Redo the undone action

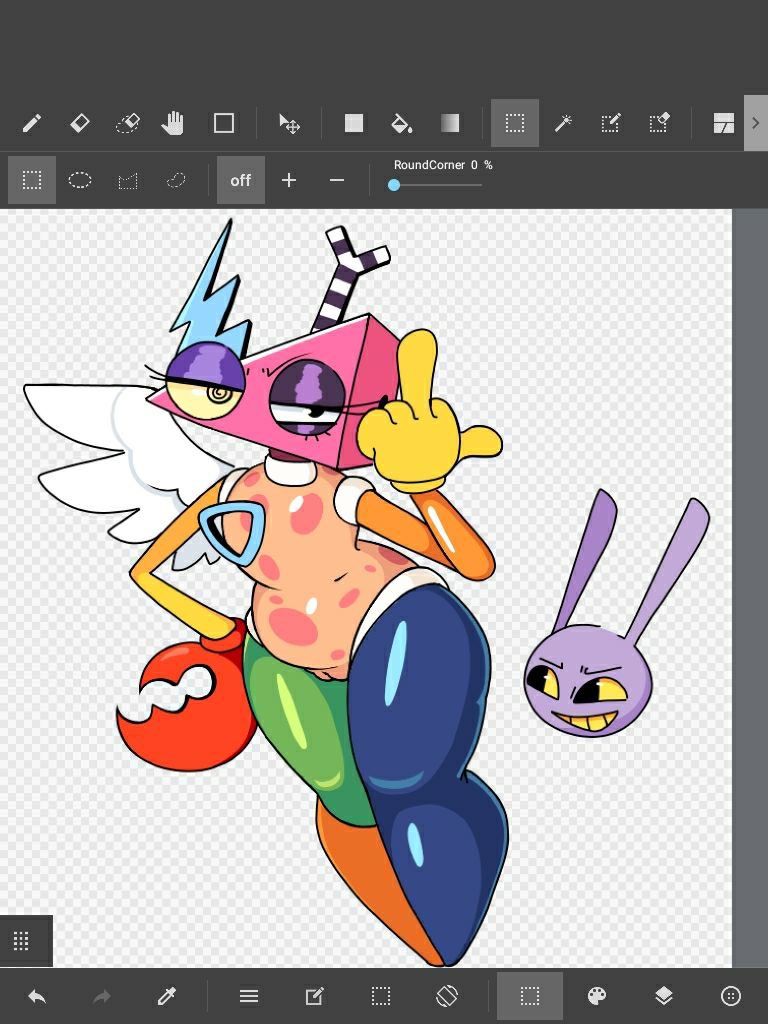point(102,996)
